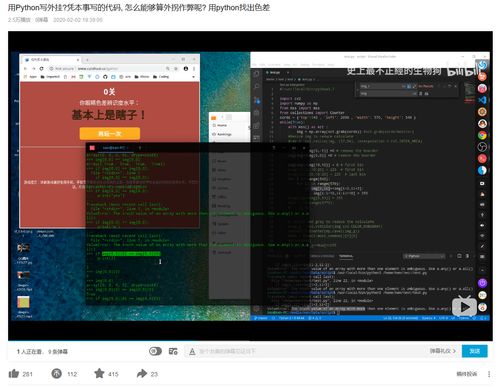Click Chrome icon in the video's dock
The height and width of the screenshot is (387, 500).
482,135
